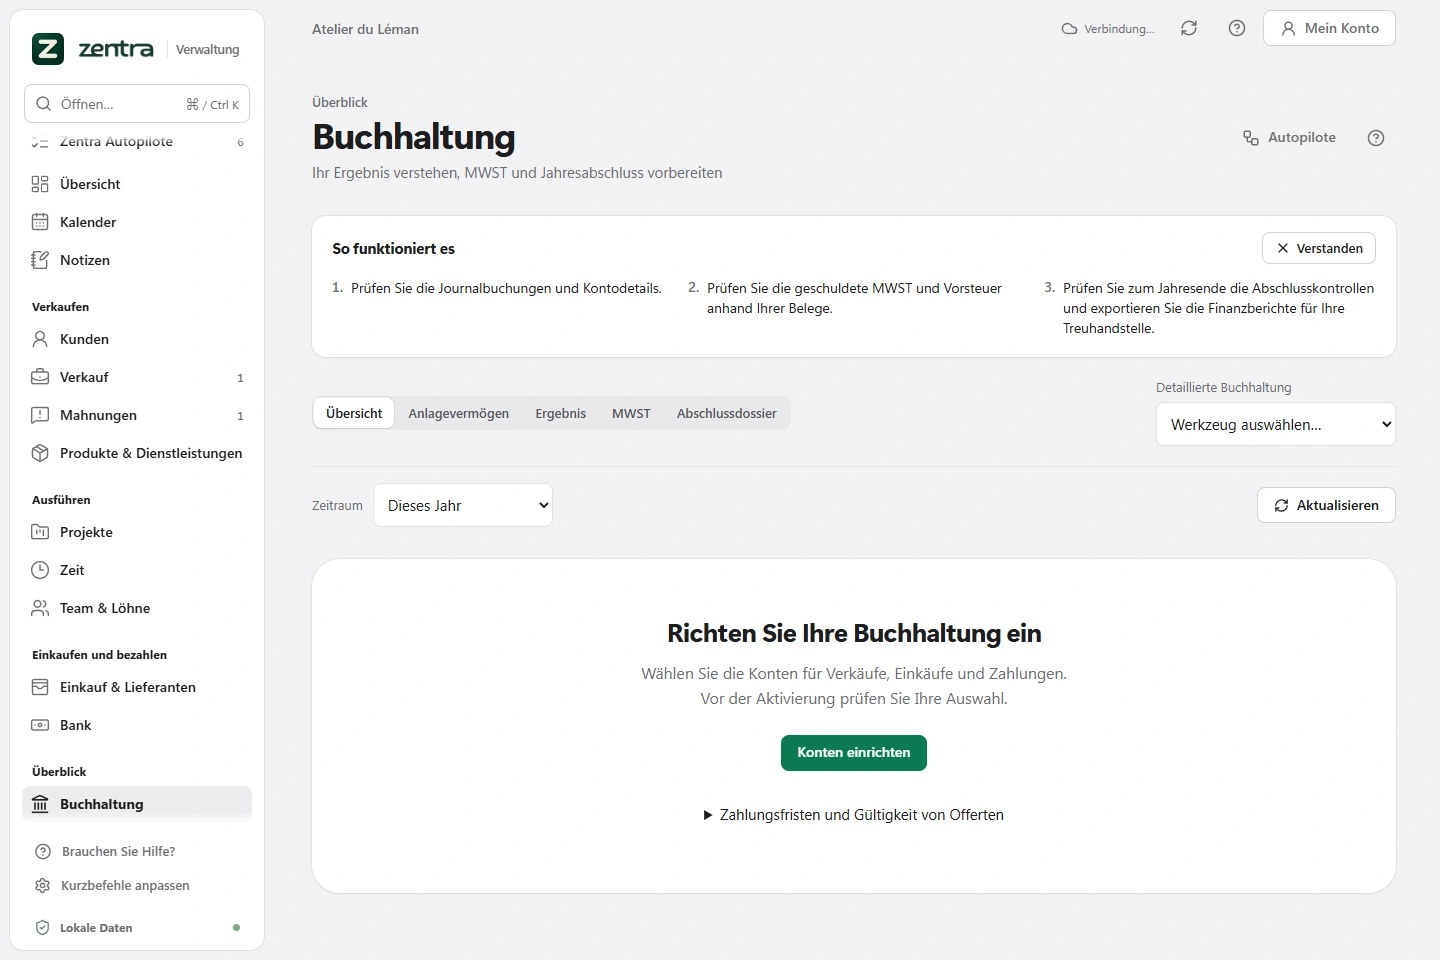The image size is (1440, 960).
Task: Open the Werkzeug auswählen dropdown
Action: pyautogui.click(x=1276, y=425)
